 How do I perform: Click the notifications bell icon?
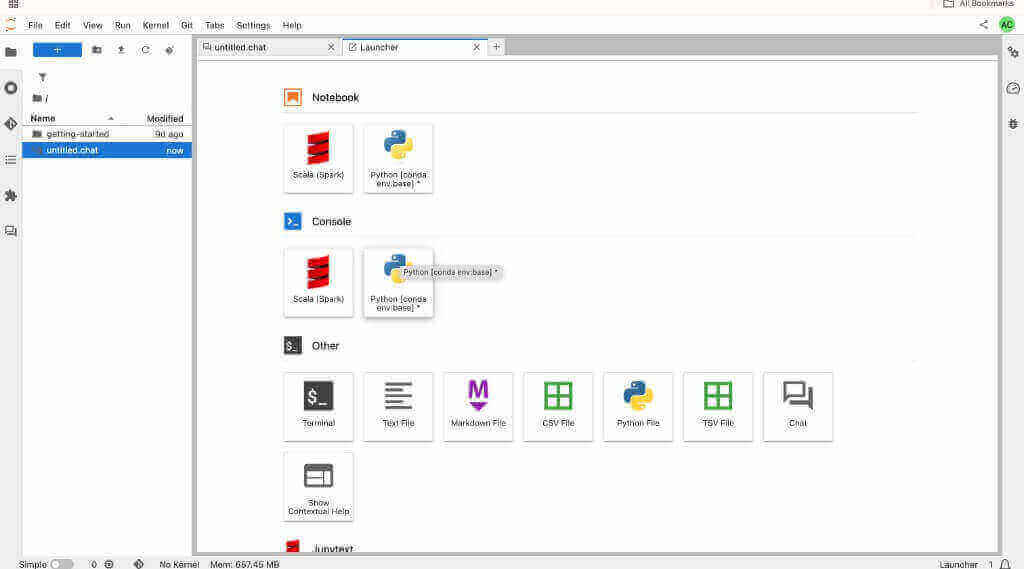click(1005, 564)
